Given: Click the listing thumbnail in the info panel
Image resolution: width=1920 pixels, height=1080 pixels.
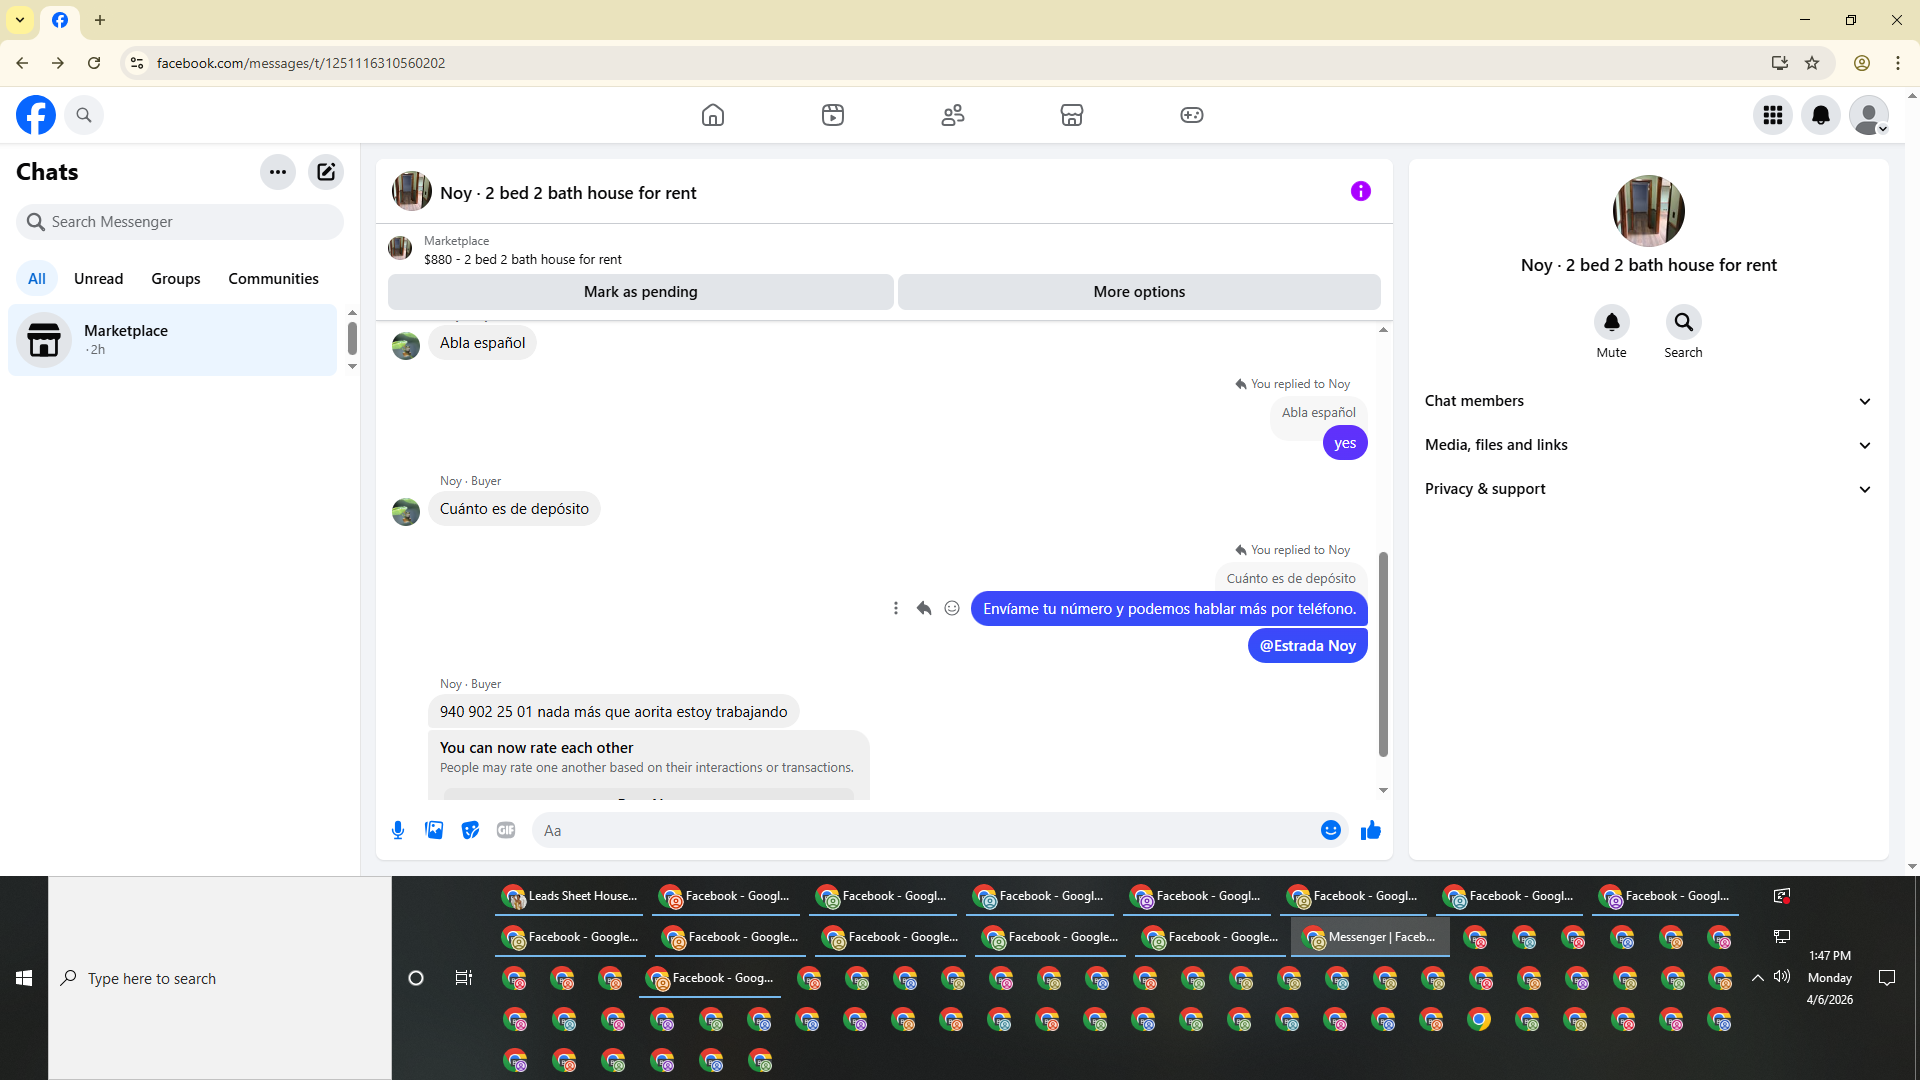Looking at the screenshot, I should (x=1649, y=211).
